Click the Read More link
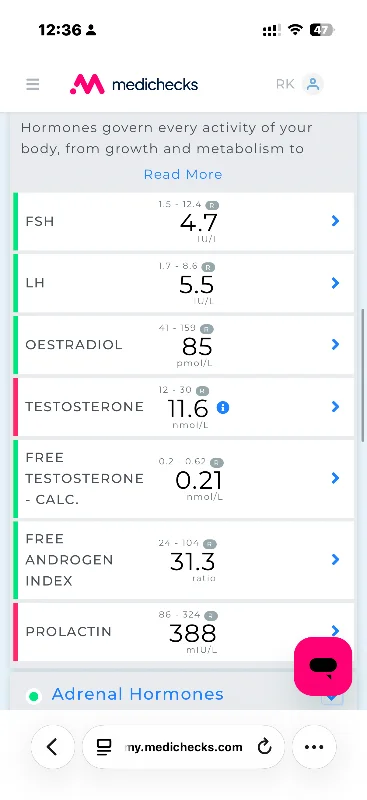The width and height of the screenshot is (367, 800). click(183, 174)
